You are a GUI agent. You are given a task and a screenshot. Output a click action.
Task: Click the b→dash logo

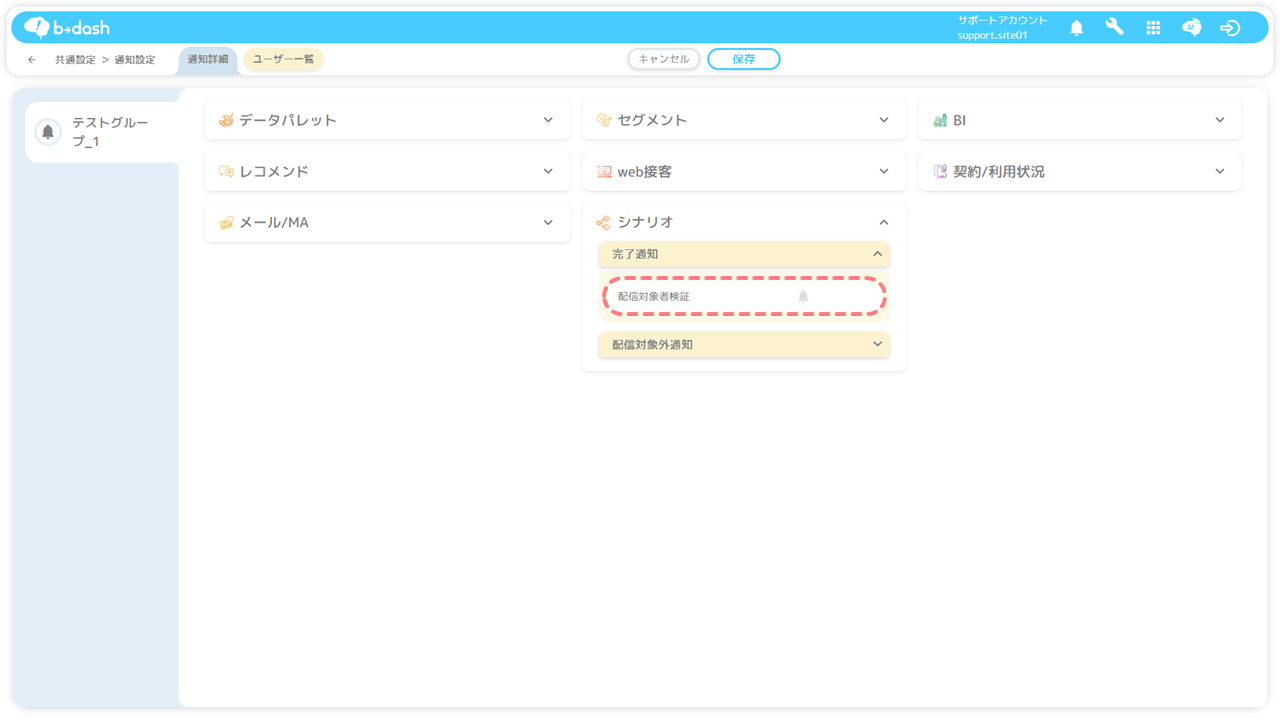click(67, 28)
